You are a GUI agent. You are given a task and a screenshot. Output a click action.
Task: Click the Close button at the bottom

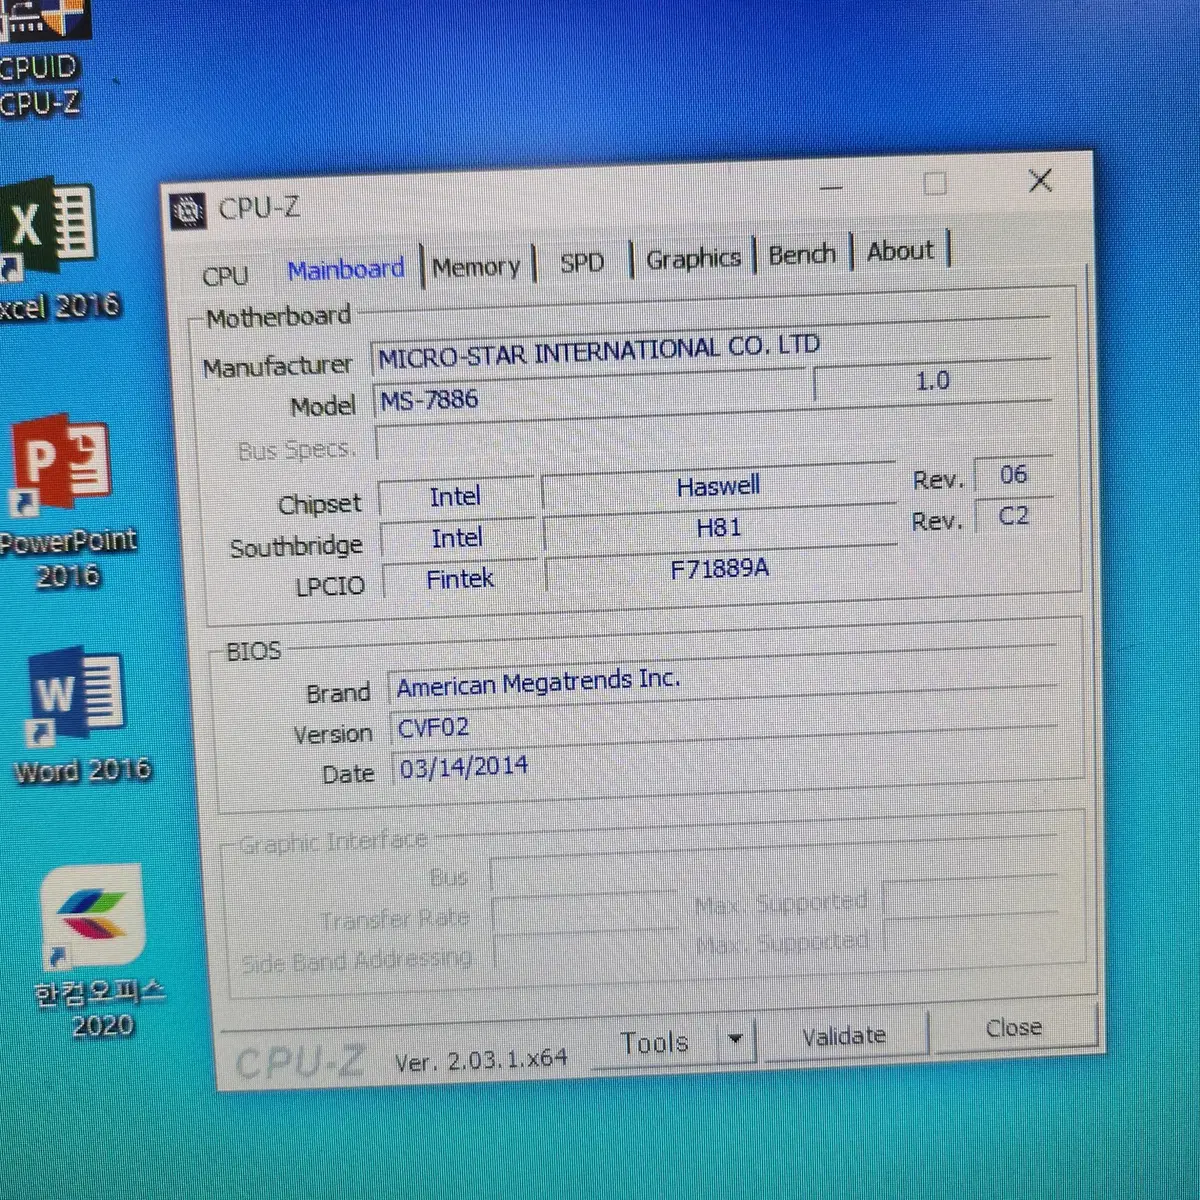point(1013,1028)
